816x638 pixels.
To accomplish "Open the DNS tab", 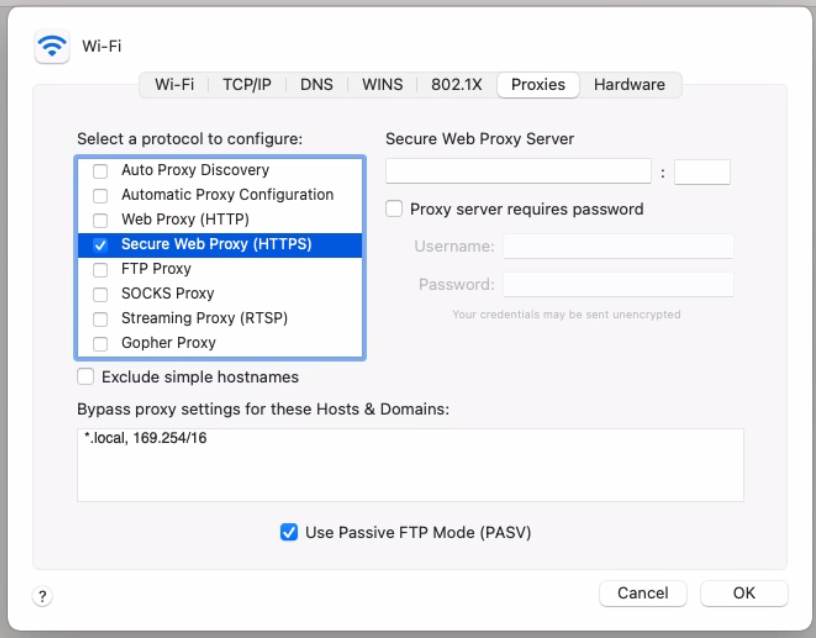I will click(x=316, y=85).
